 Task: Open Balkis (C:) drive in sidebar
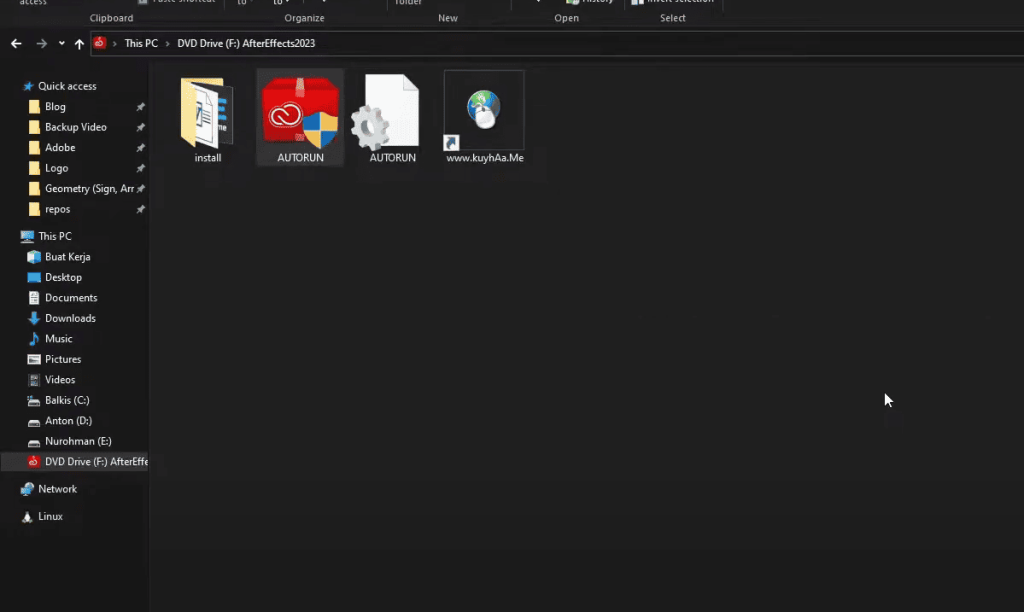(x=67, y=400)
